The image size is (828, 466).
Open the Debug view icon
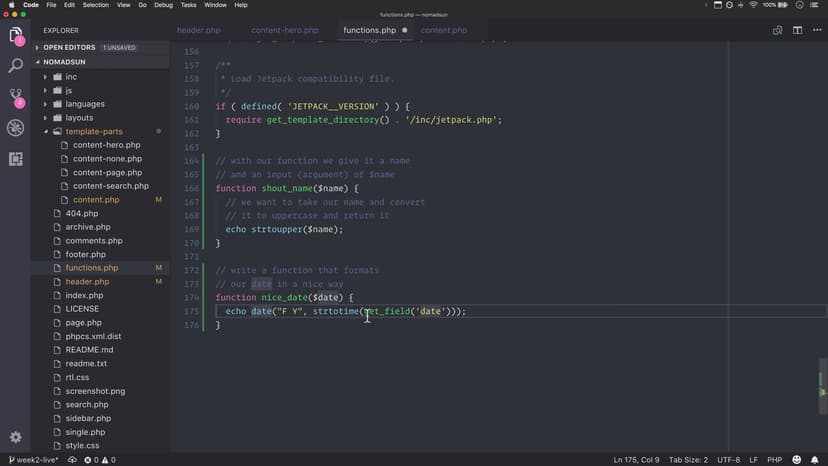(x=16, y=128)
